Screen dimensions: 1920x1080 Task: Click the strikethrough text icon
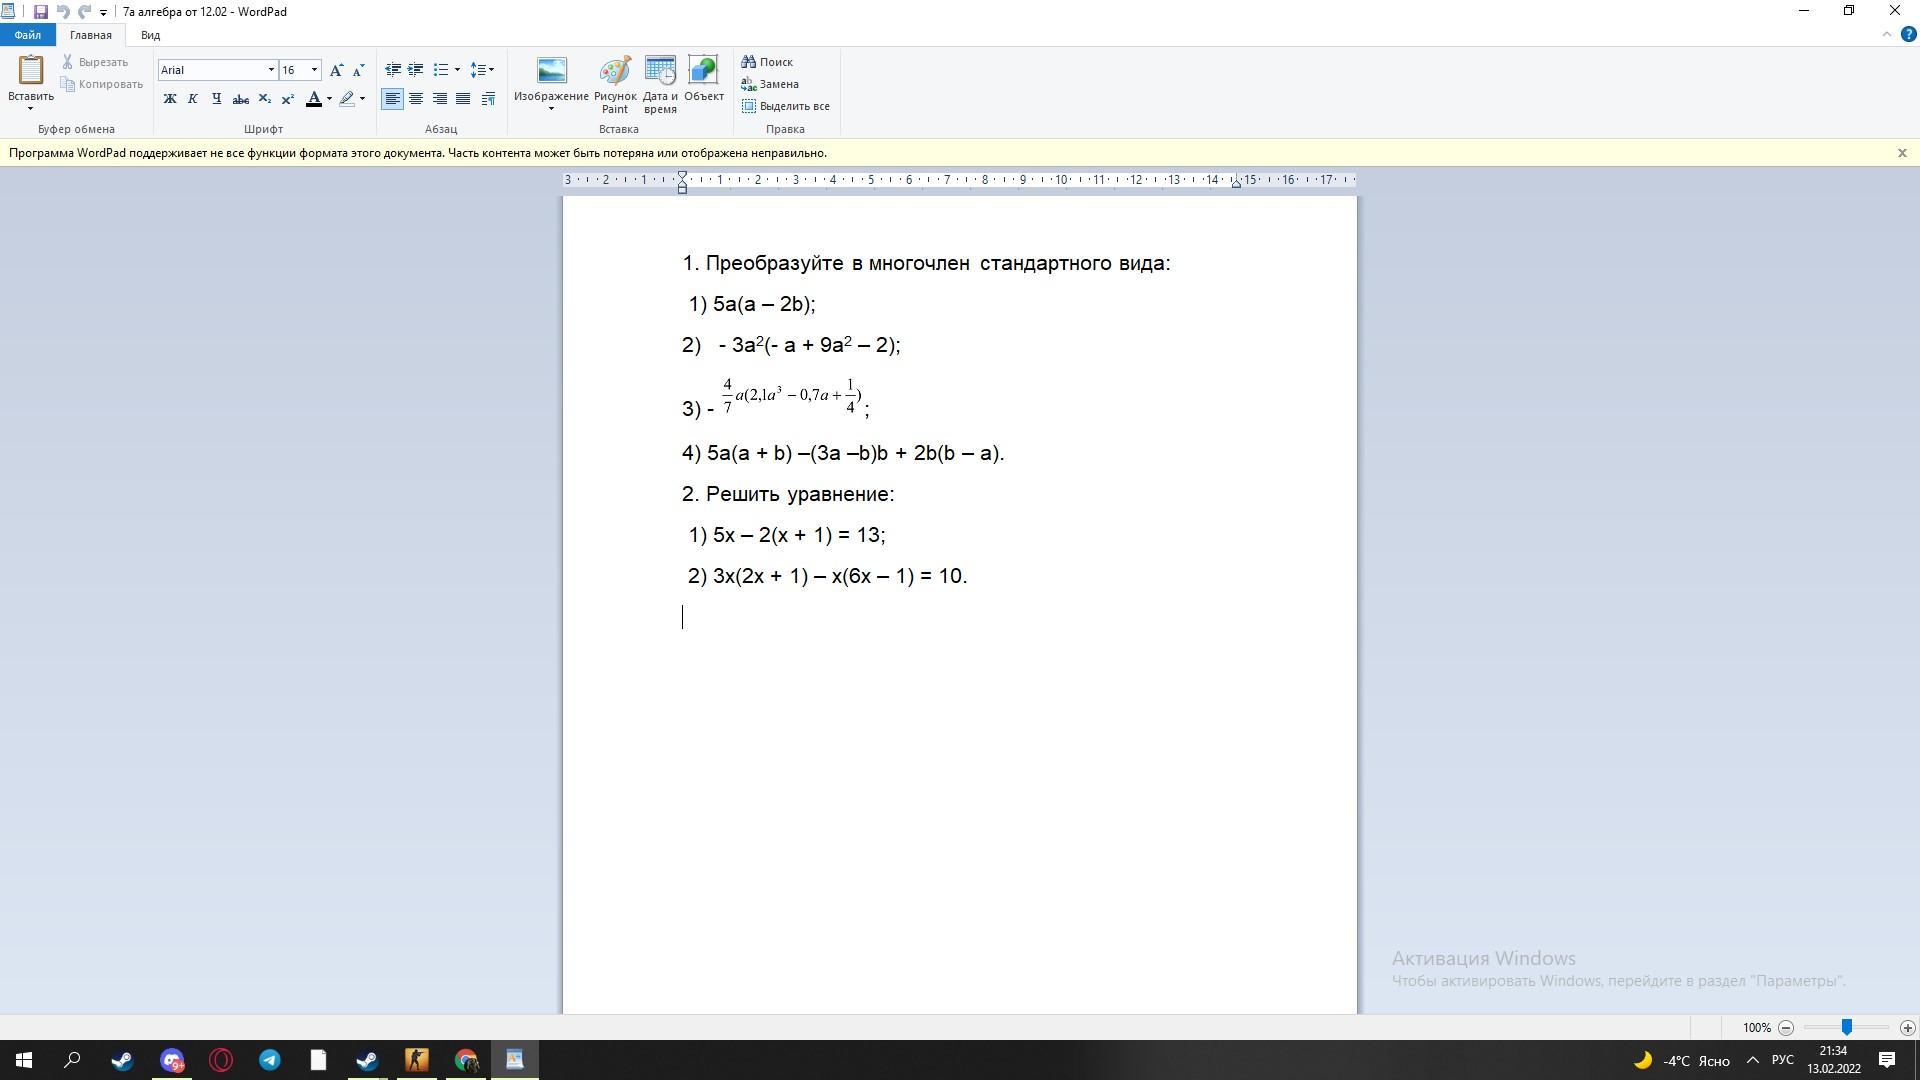pyautogui.click(x=240, y=99)
